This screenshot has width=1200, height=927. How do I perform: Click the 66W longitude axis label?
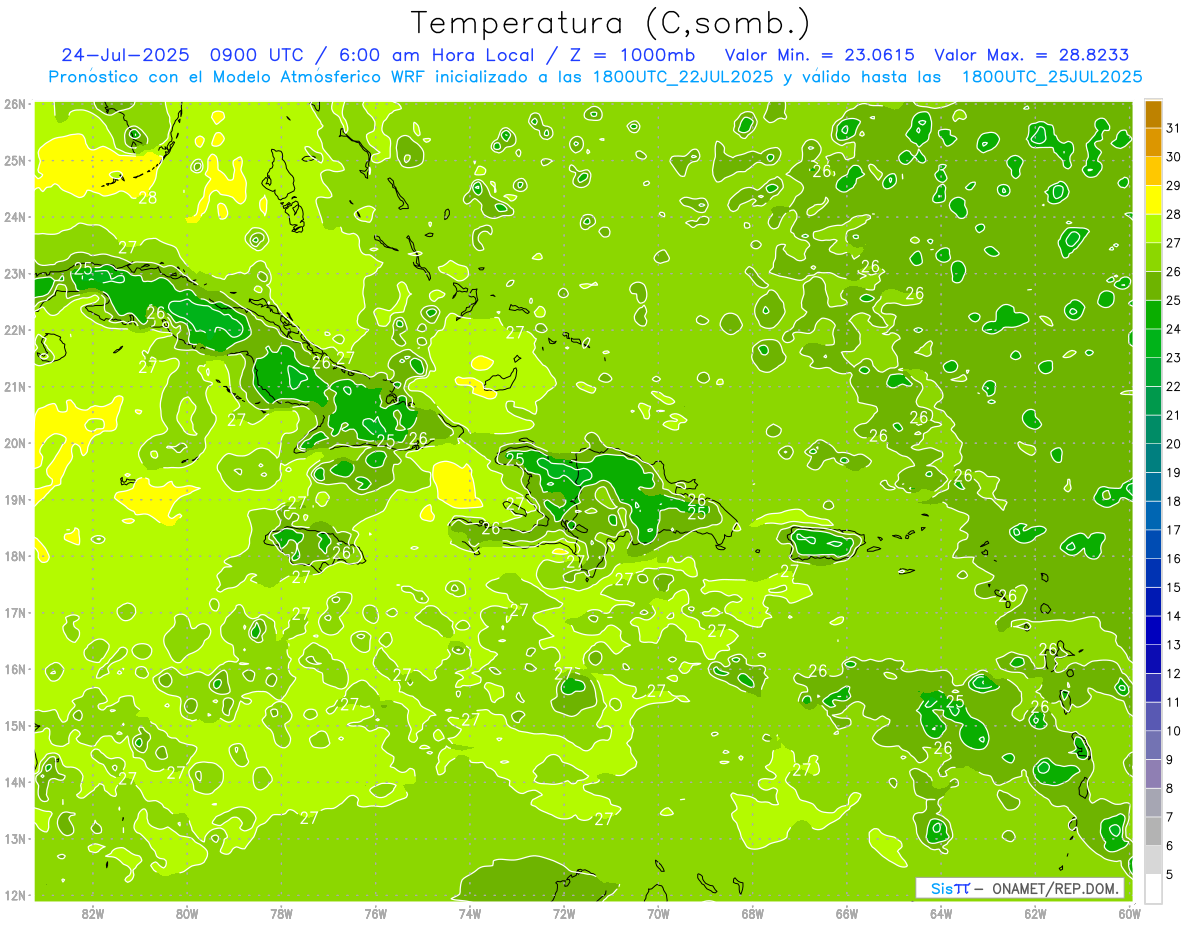tap(847, 913)
